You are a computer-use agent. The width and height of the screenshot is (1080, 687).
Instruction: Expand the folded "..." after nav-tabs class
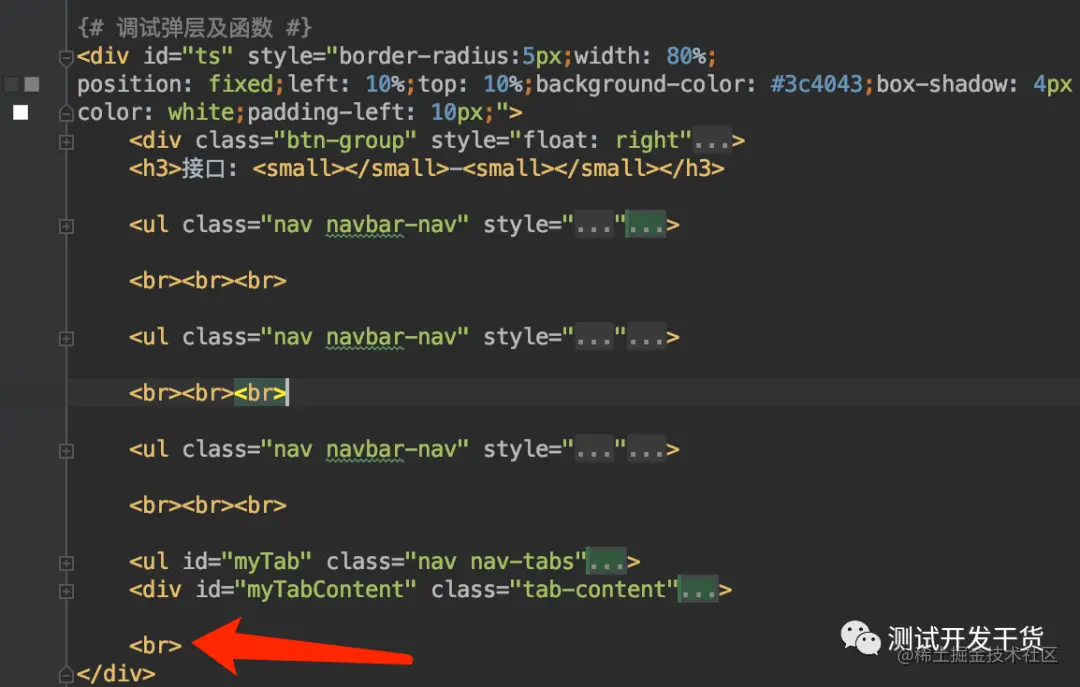tap(606, 562)
